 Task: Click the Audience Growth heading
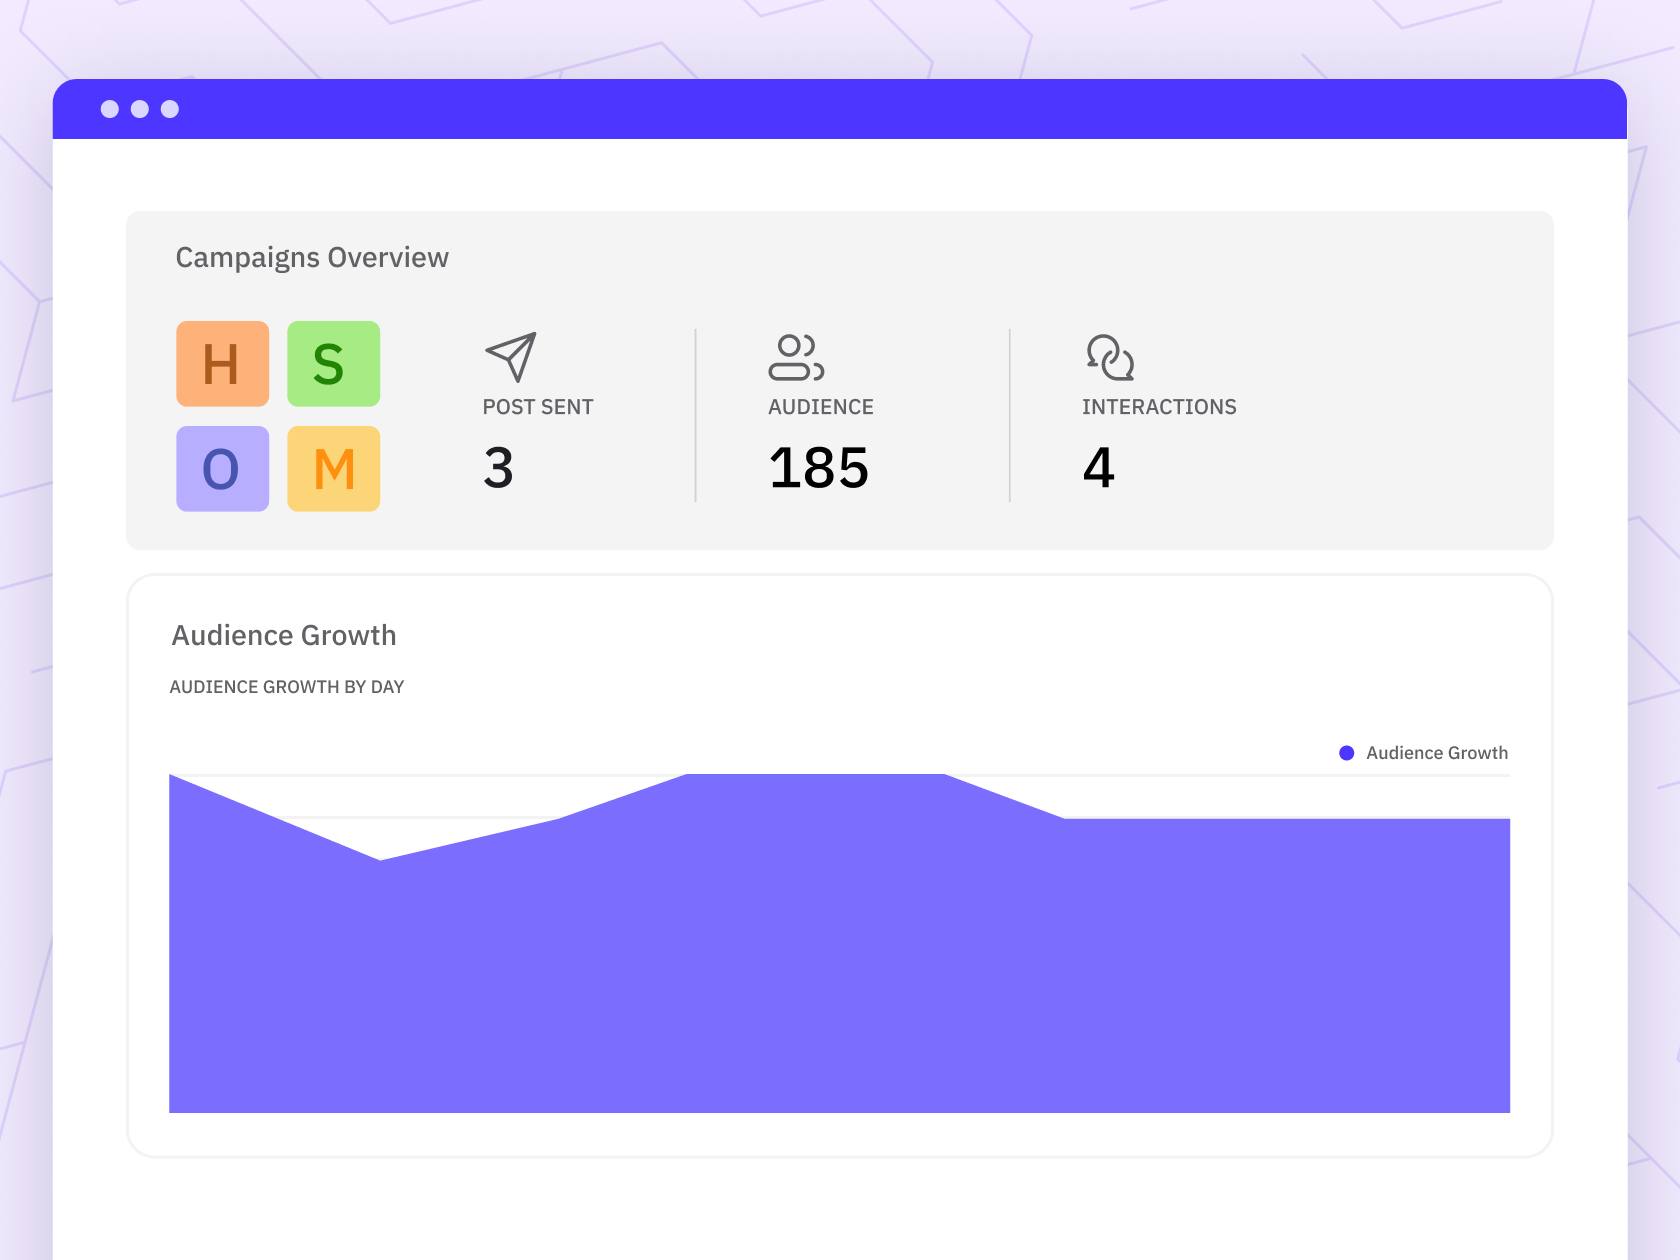(284, 635)
